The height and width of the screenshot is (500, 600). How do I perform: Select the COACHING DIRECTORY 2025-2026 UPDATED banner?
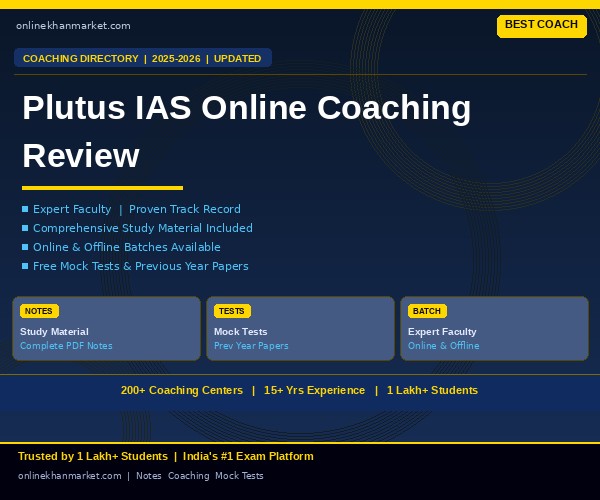pyautogui.click(x=143, y=58)
